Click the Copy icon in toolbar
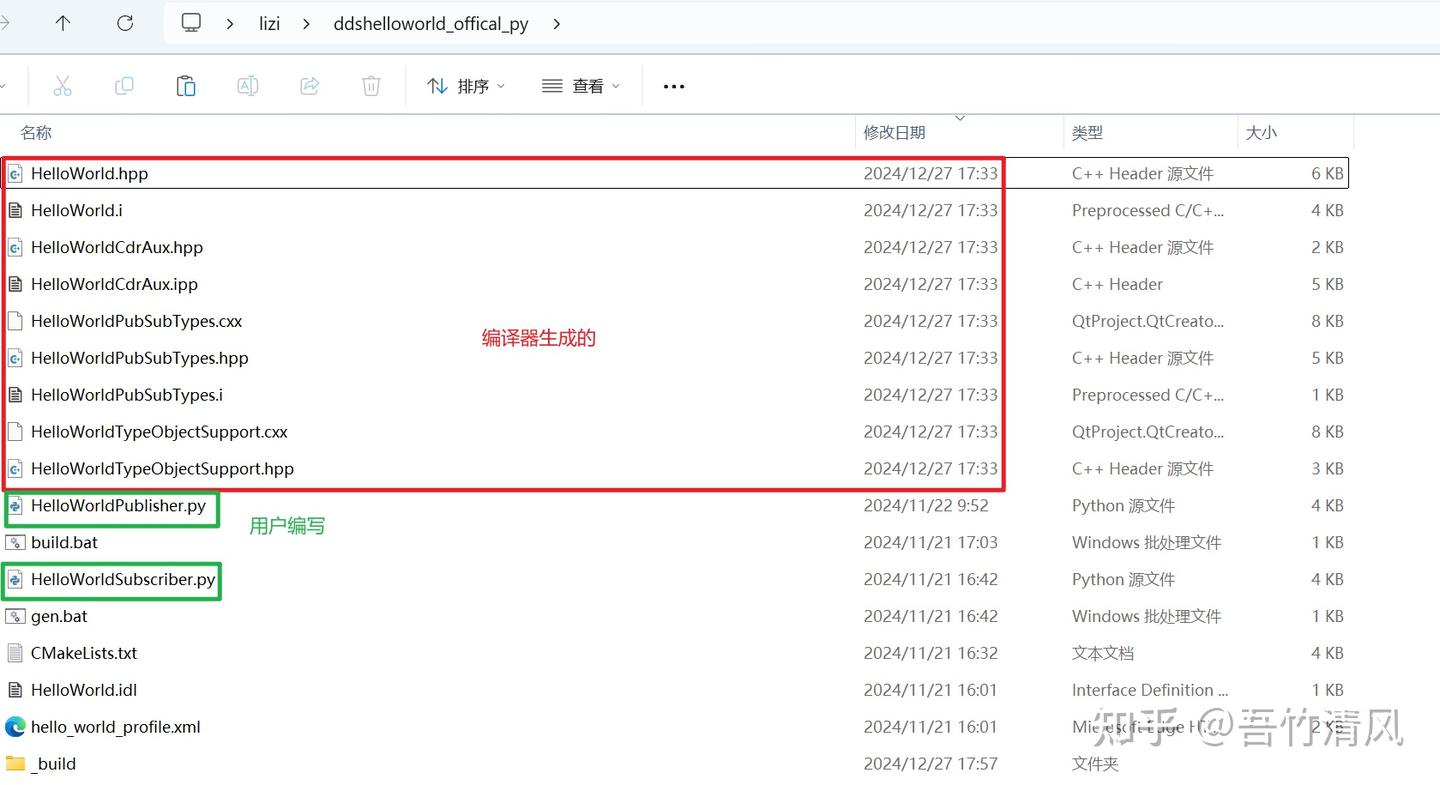This screenshot has width=1440, height=785. 124,86
